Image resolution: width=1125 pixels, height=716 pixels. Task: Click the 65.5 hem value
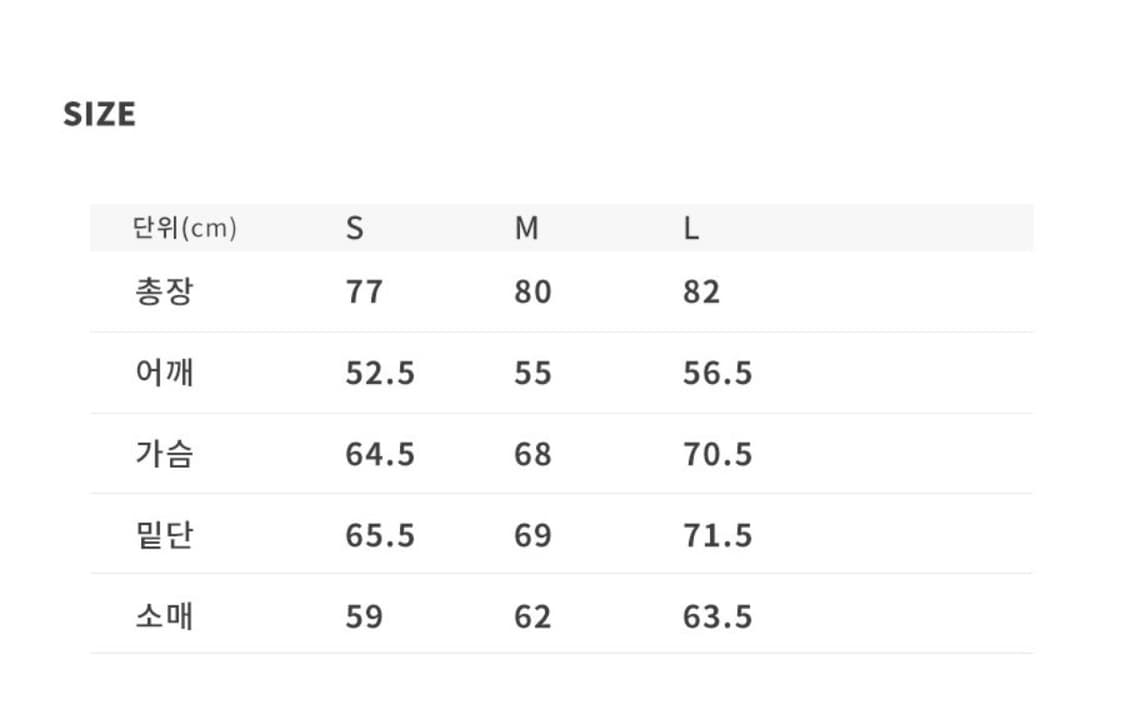coord(380,535)
